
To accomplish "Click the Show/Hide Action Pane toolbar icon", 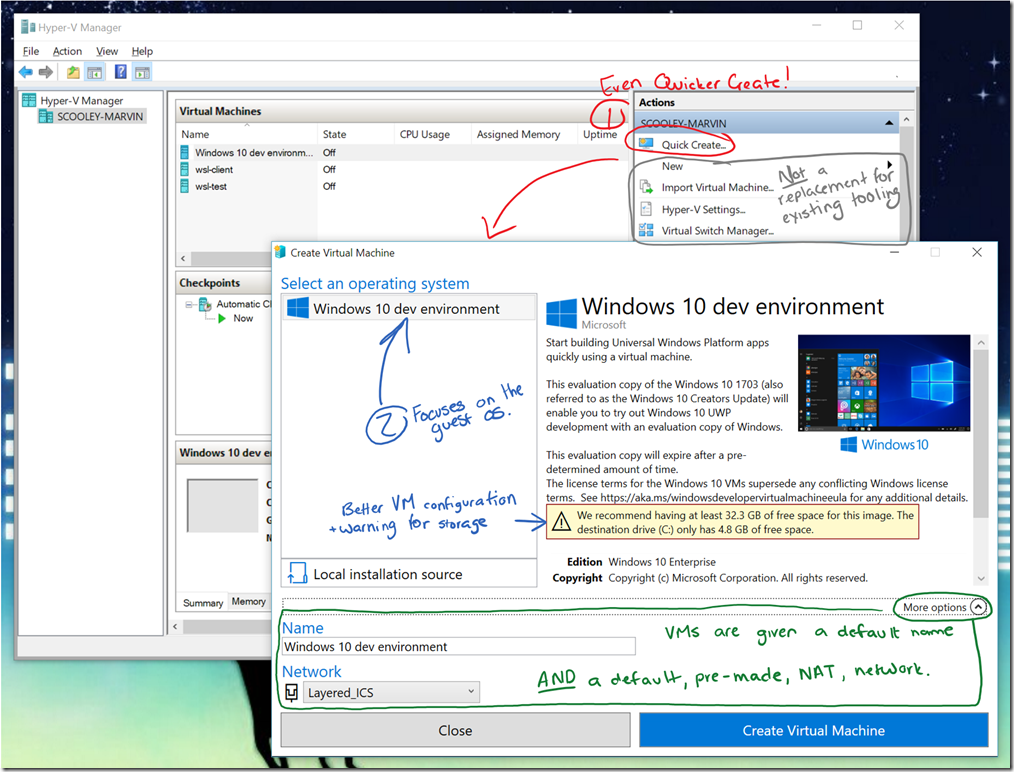I will 141,71.
